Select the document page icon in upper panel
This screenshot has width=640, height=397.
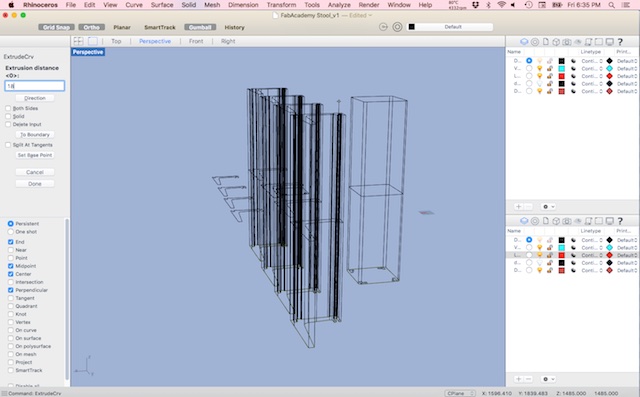[545, 42]
